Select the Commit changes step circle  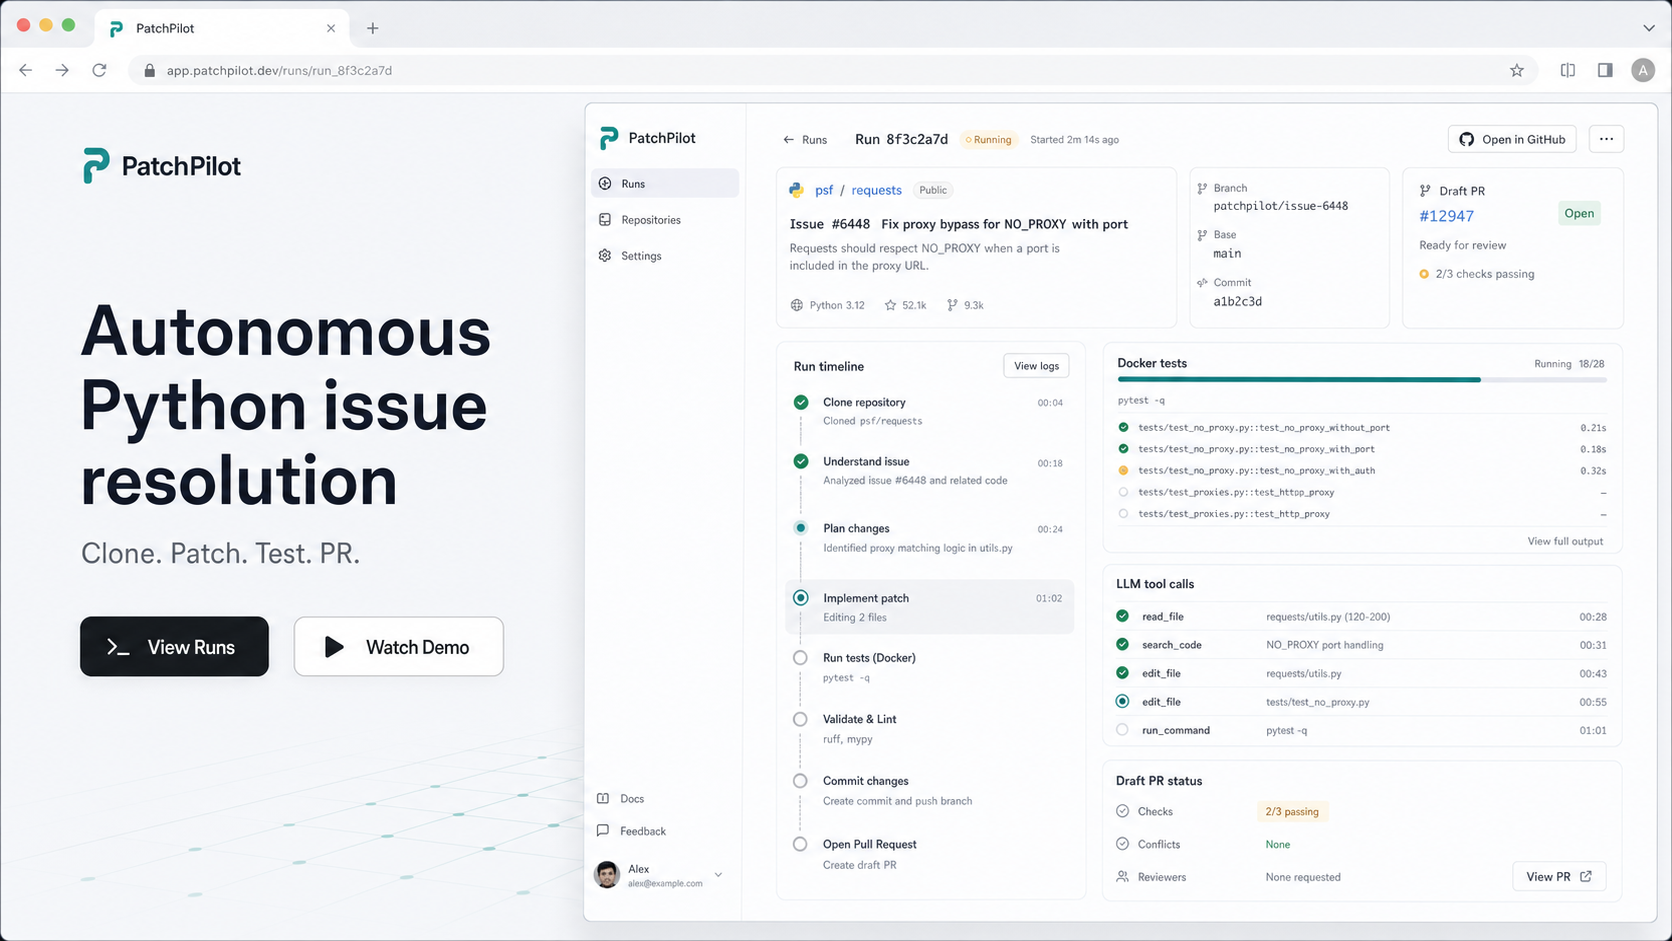tap(800, 781)
